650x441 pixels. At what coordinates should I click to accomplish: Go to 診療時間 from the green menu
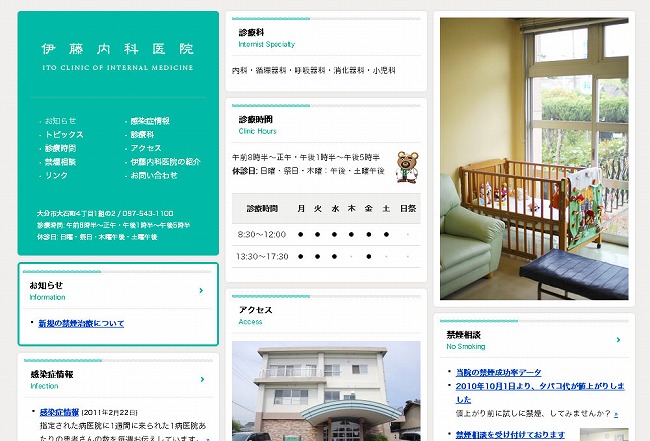[x=61, y=148]
